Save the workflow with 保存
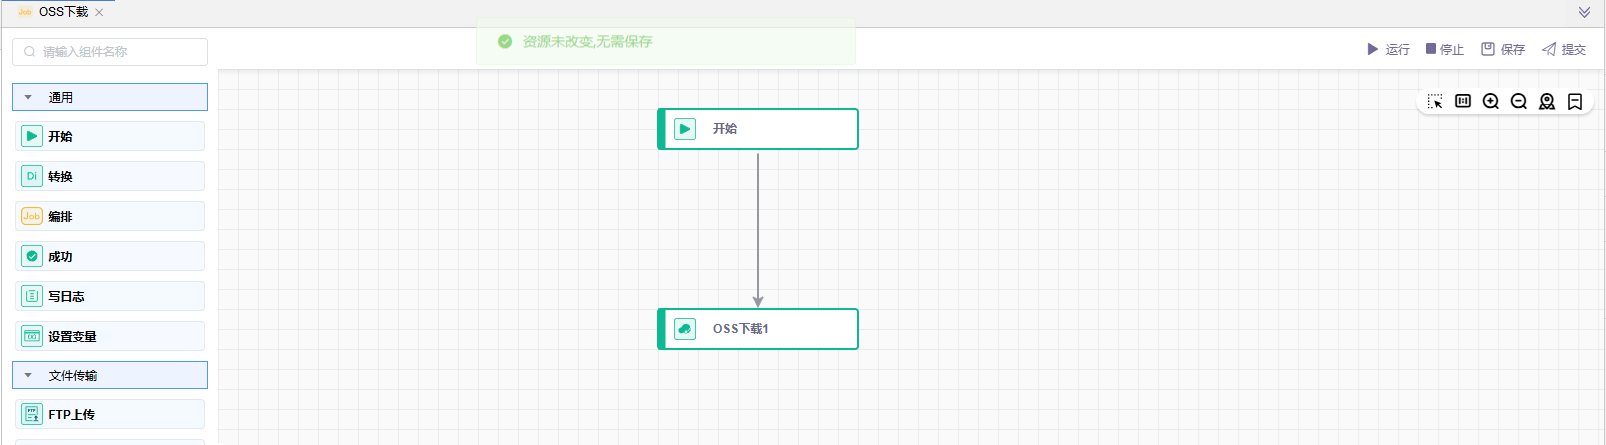 coord(1503,49)
